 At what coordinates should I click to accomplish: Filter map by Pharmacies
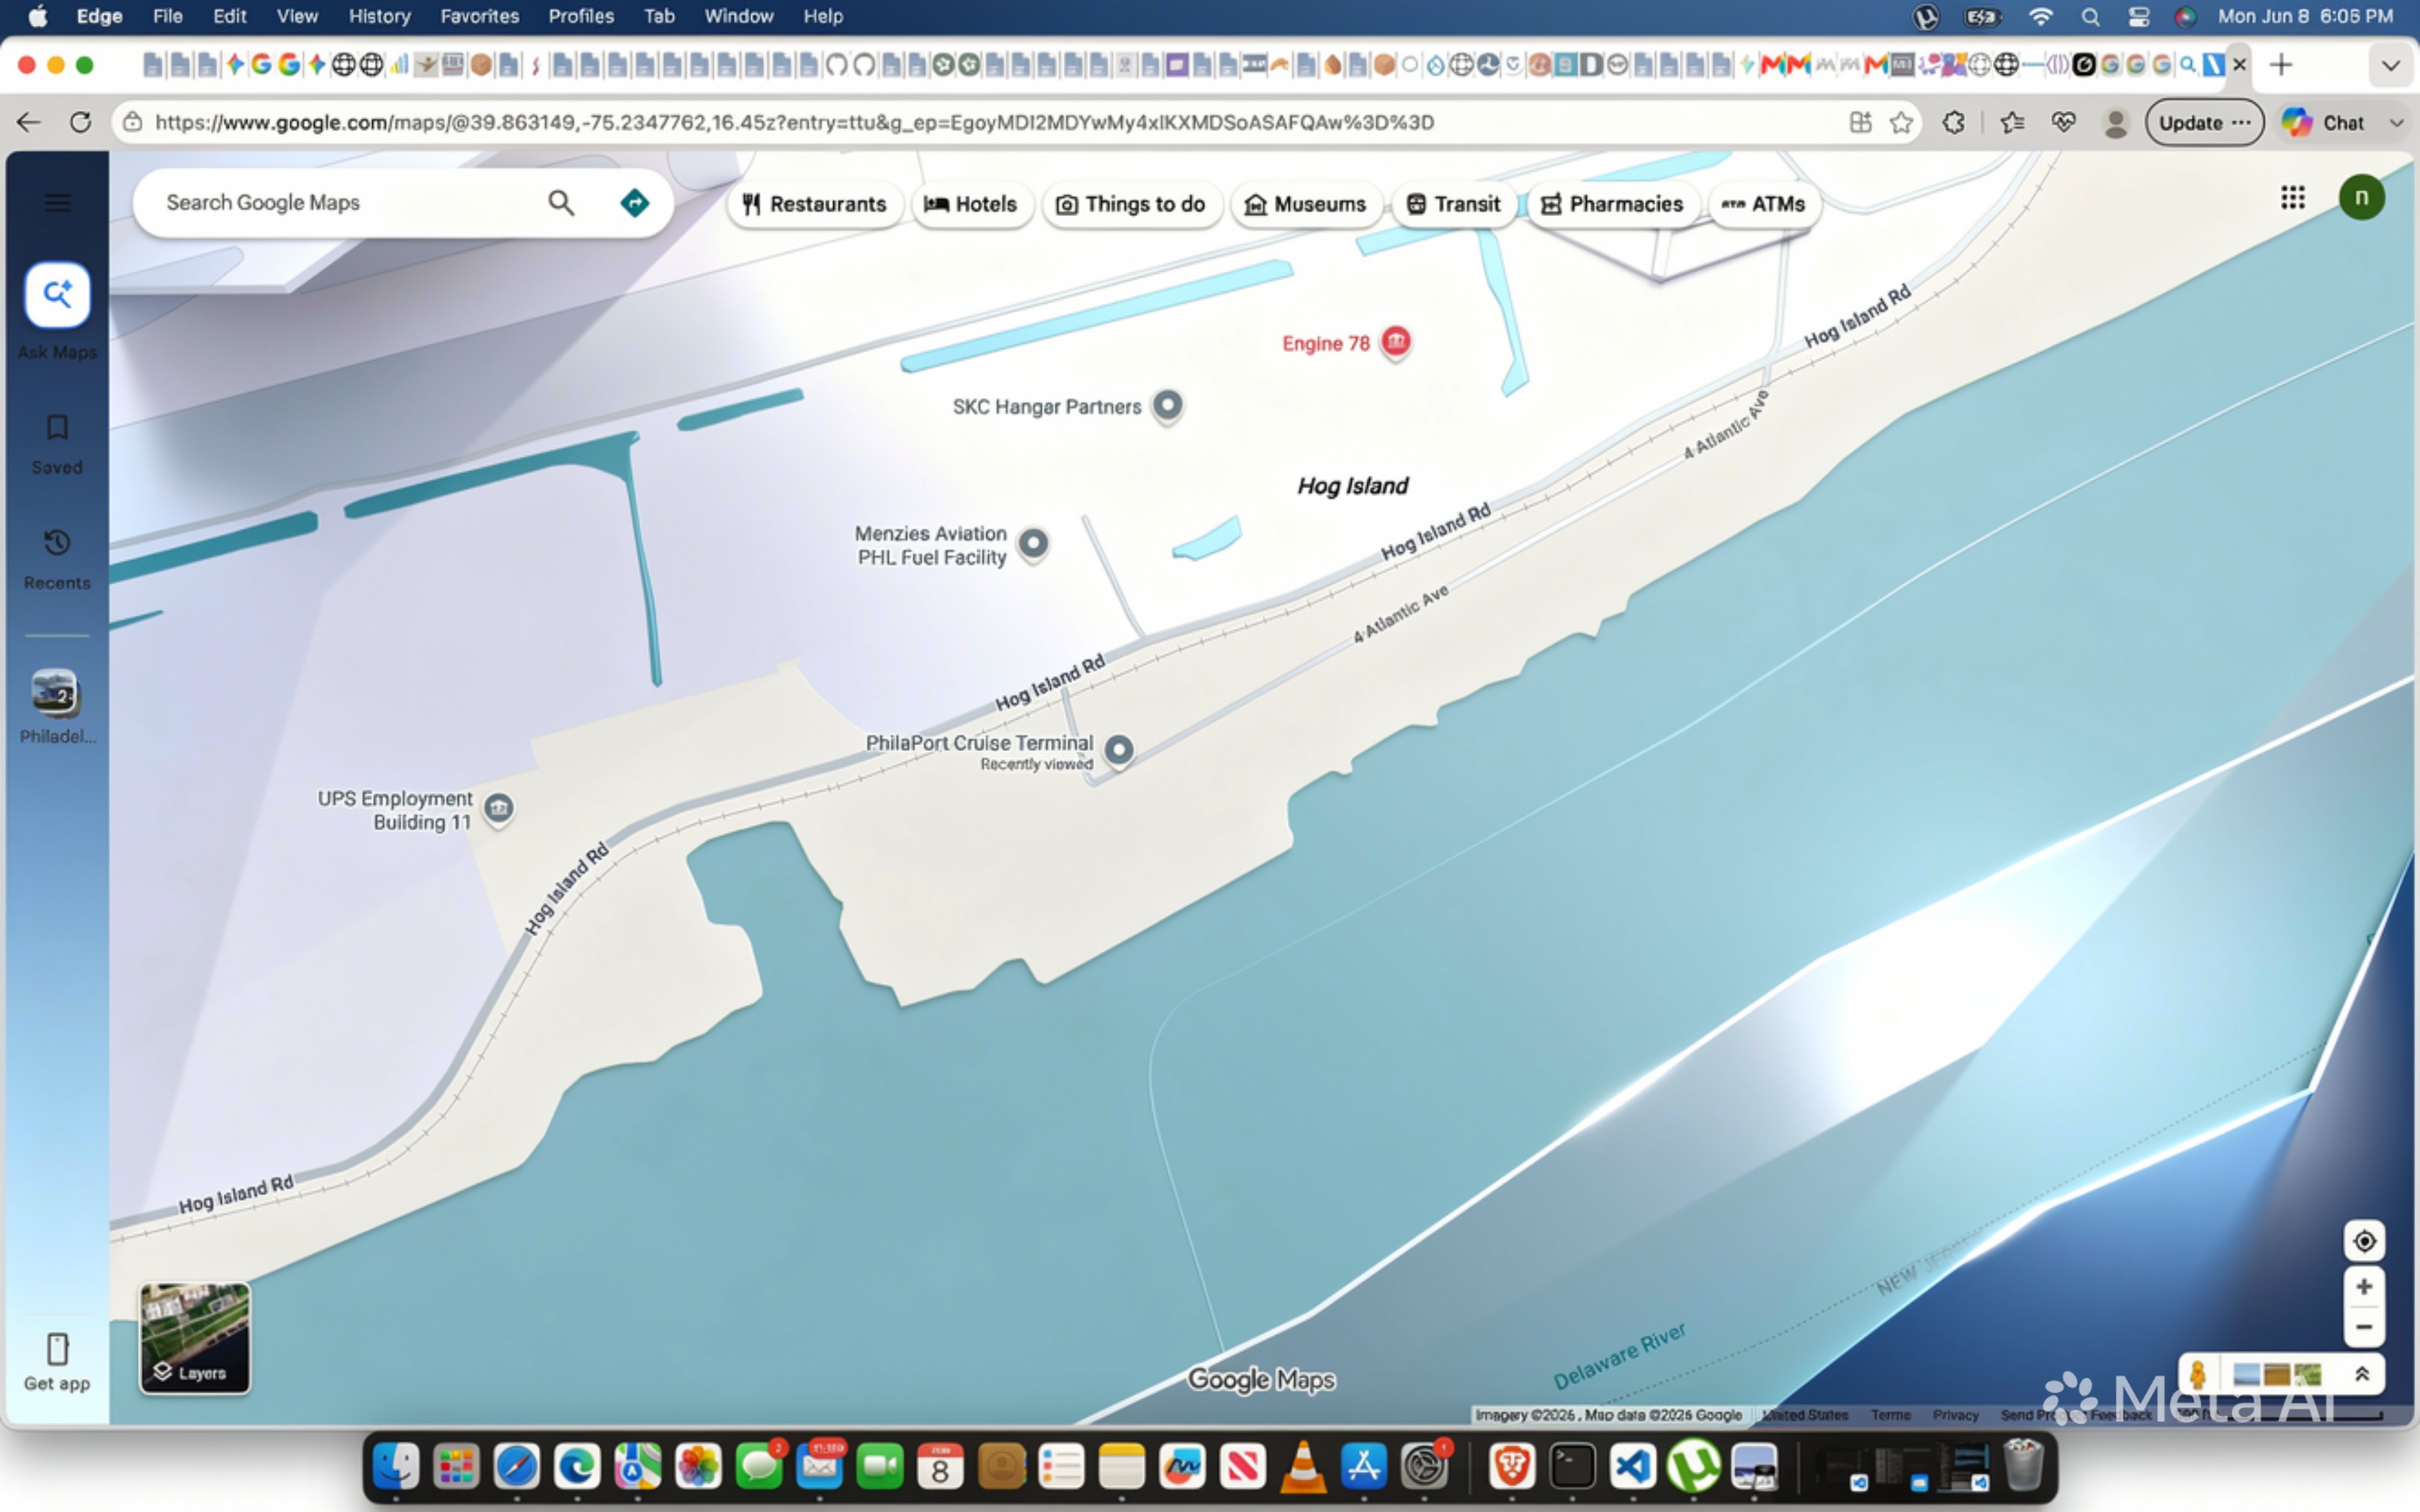tap(1612, 204)
